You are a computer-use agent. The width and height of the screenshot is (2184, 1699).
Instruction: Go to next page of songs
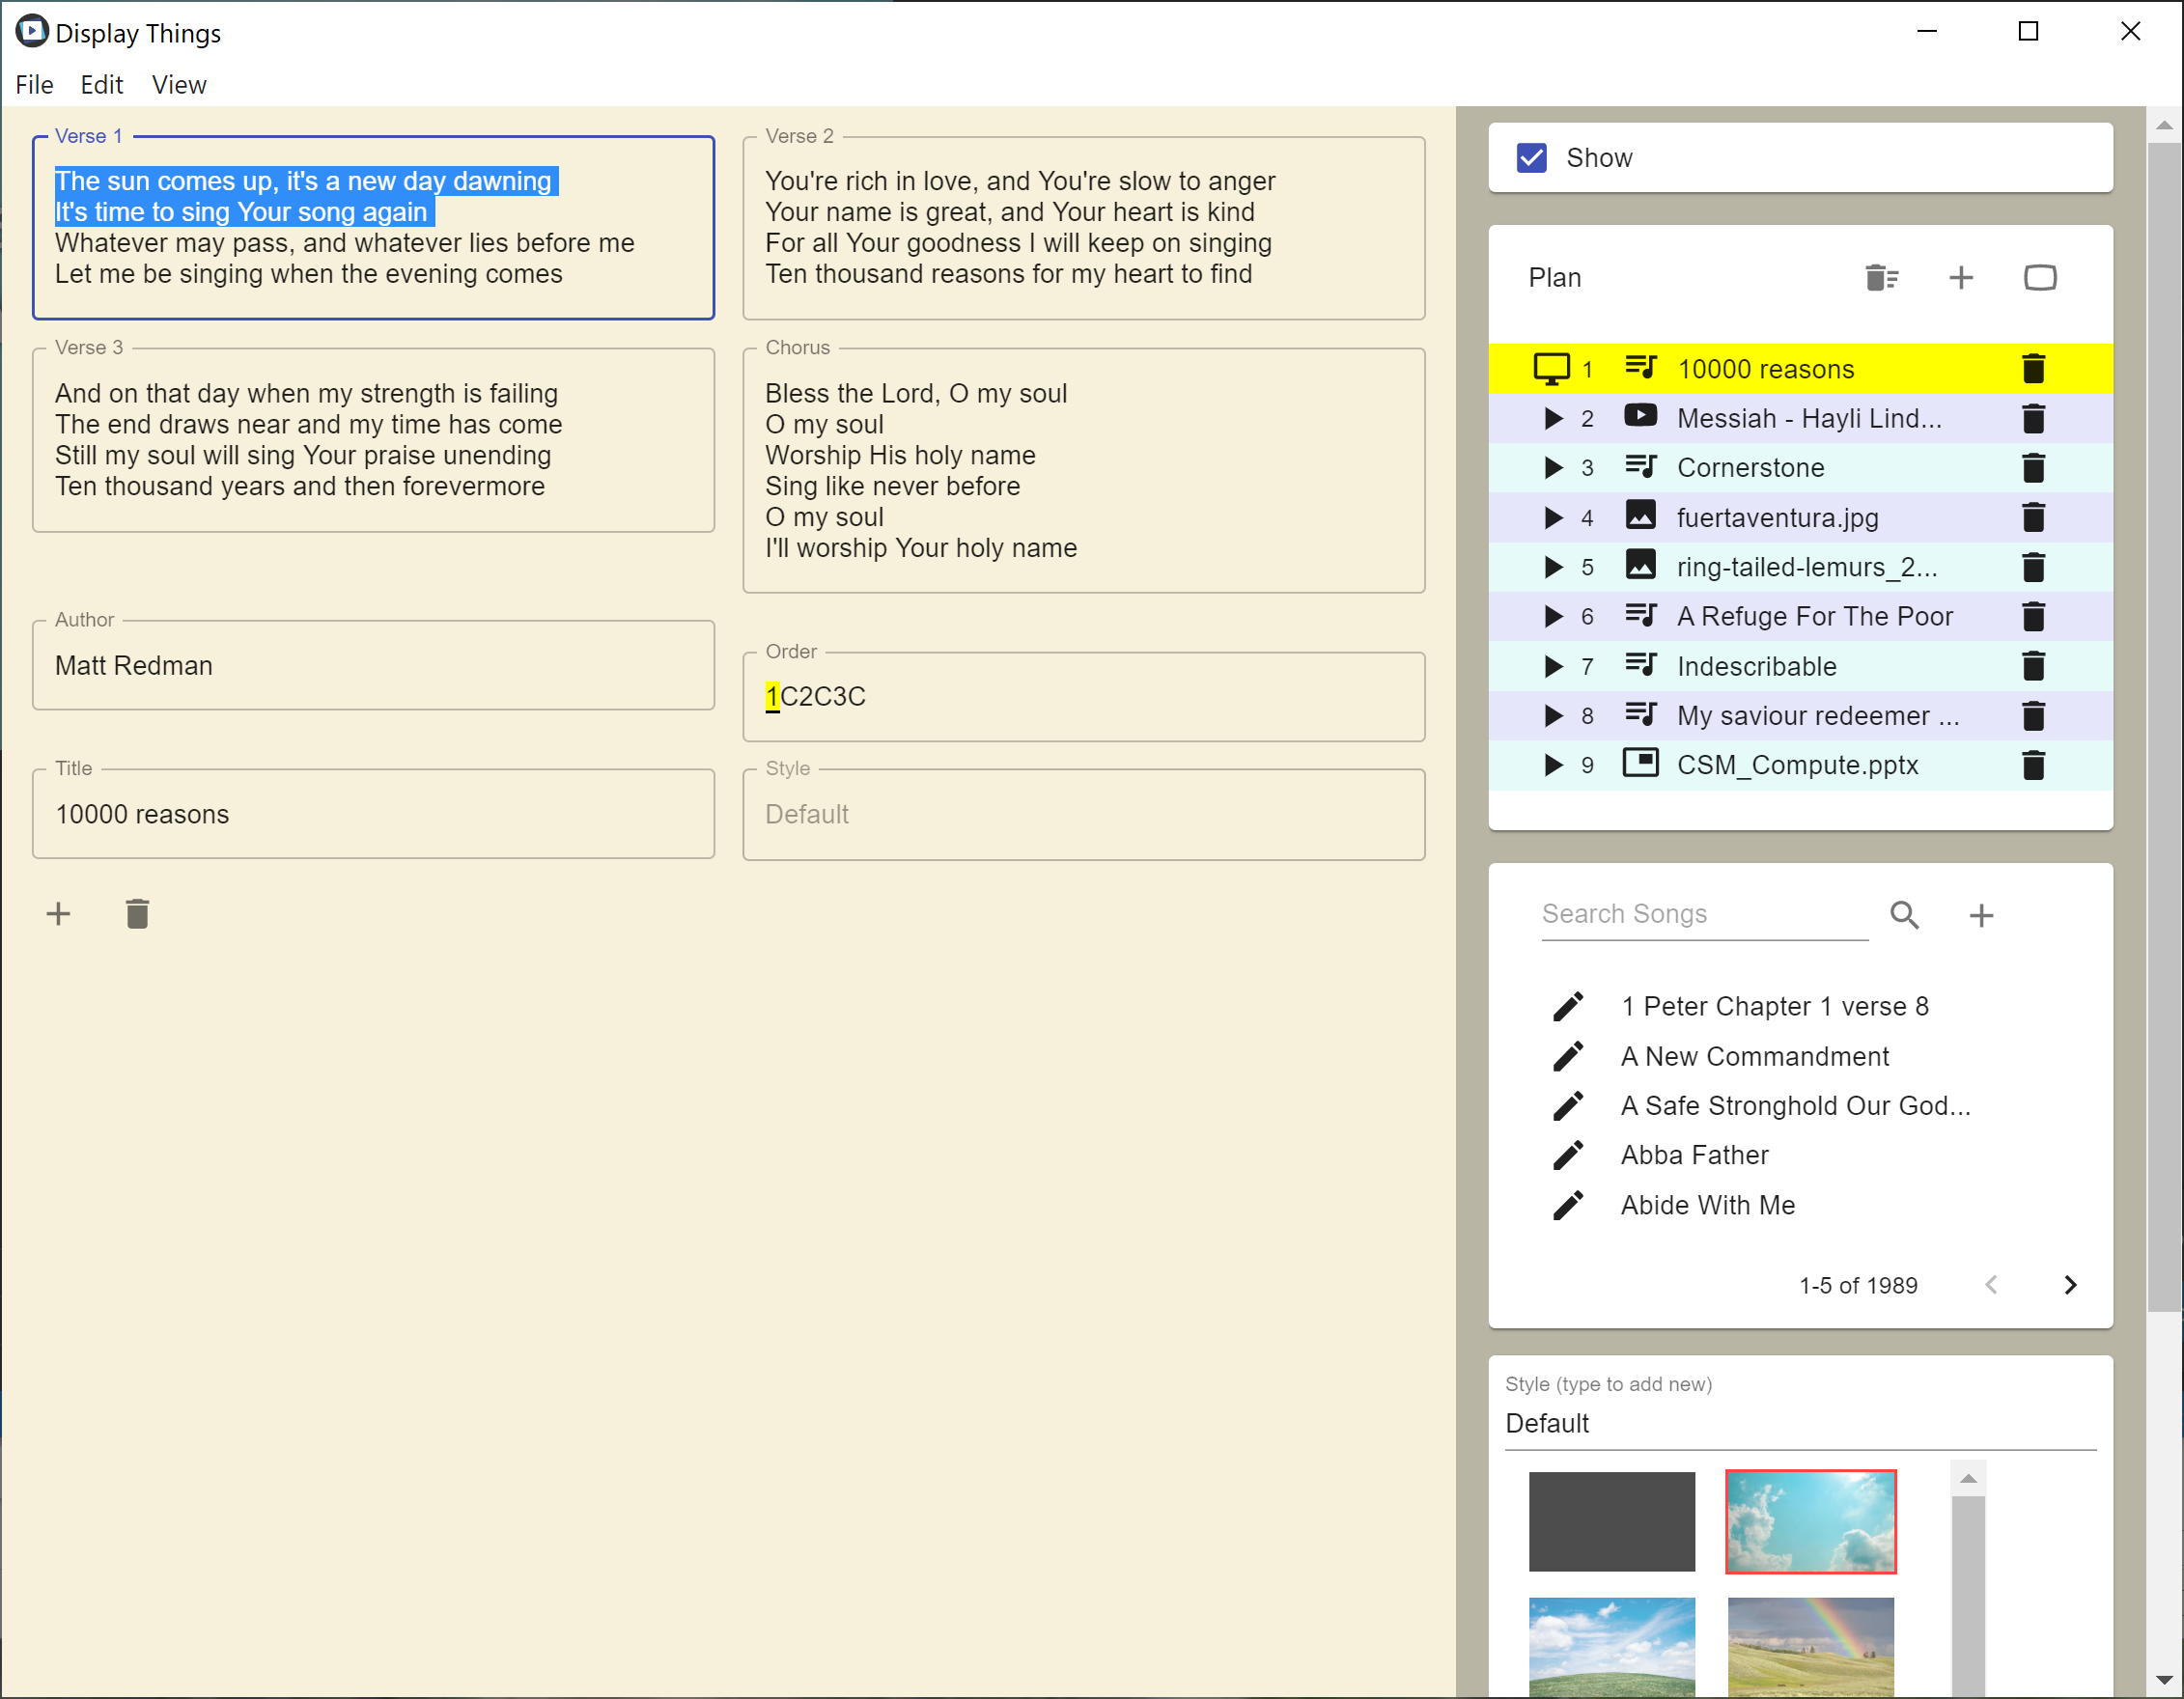(x=2070, y=1285)
